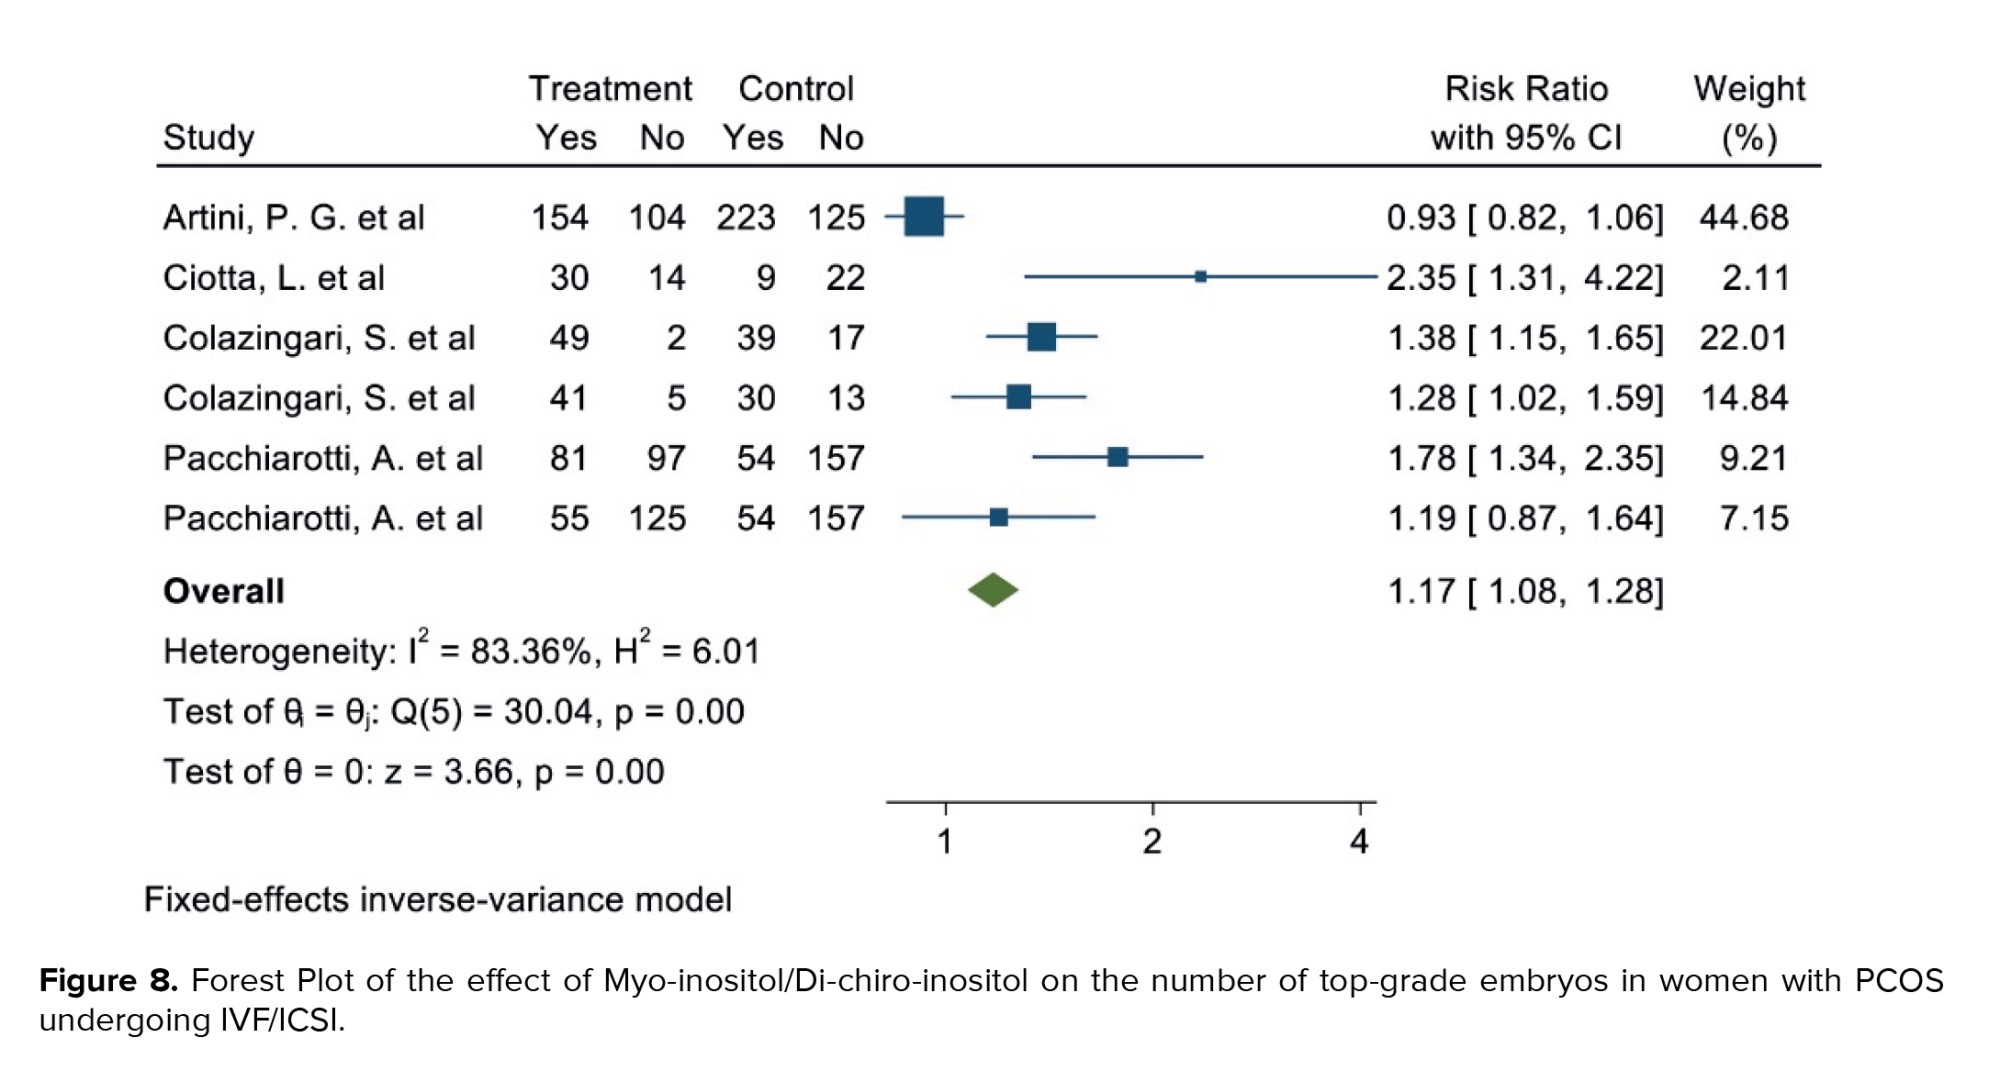This screenshot has width=2000, height=1082.
Task: Click the bold Overall row label
Action: pyautogui.click(x=224, y=591)
